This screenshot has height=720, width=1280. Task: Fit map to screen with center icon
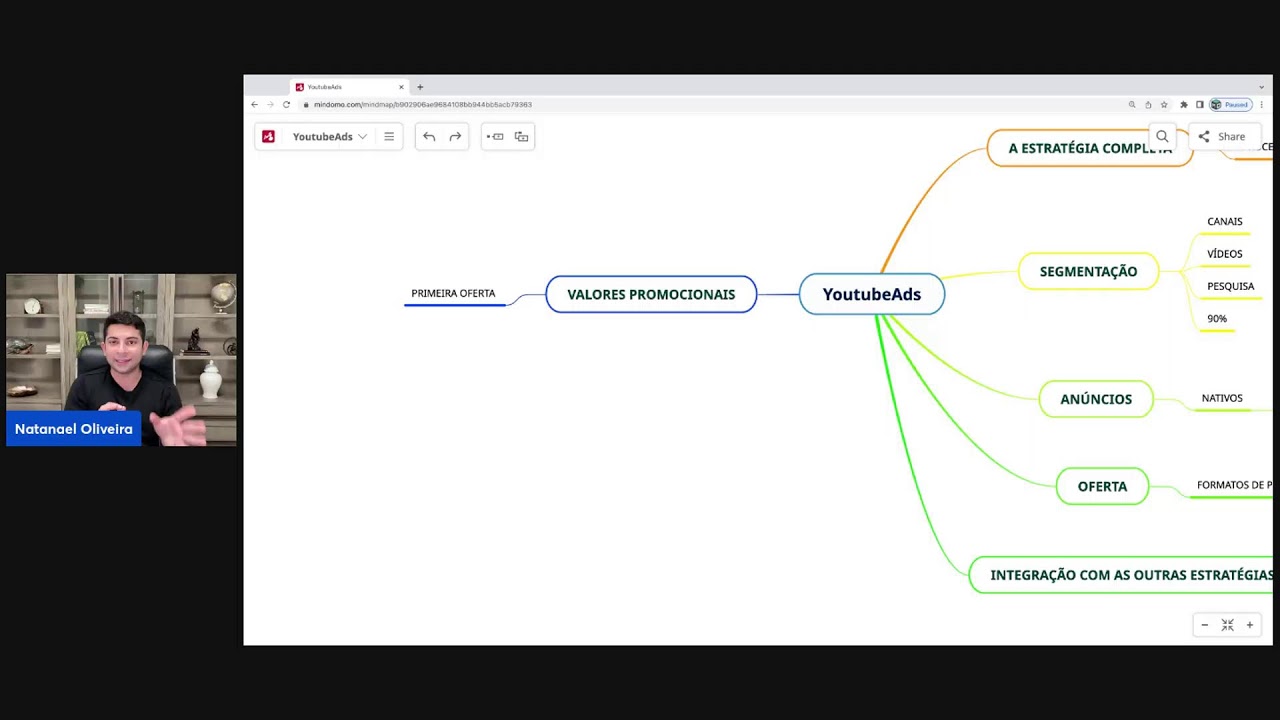(x=1227, y=625)
